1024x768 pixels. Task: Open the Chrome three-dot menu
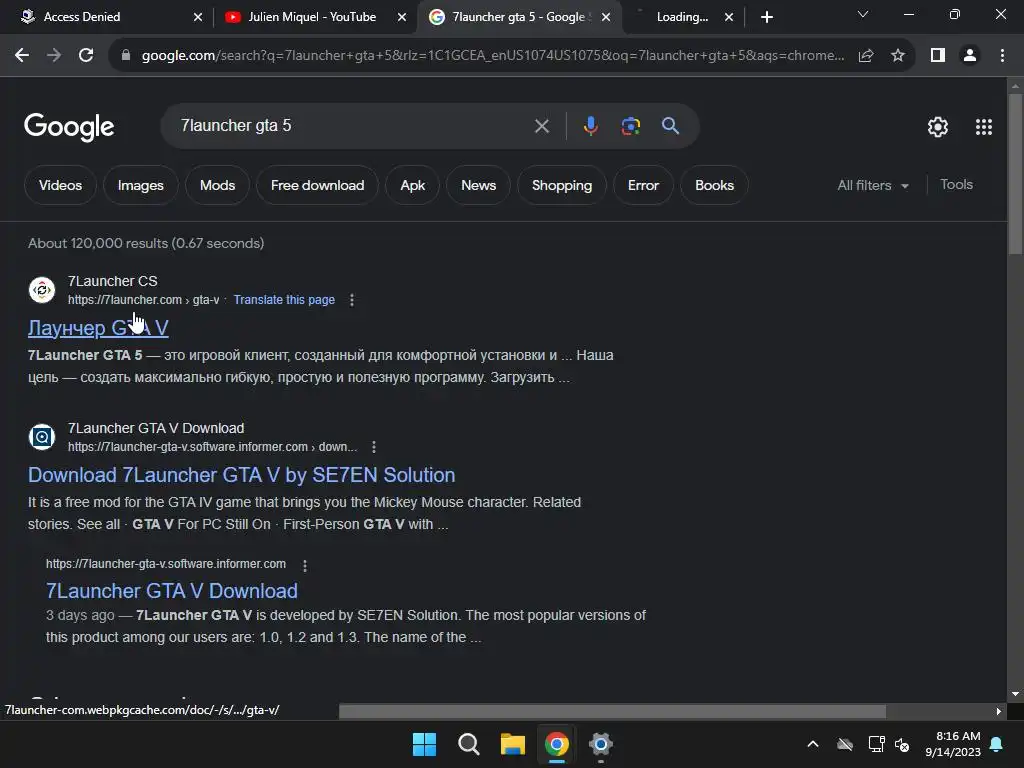(x=1002, y=56)
